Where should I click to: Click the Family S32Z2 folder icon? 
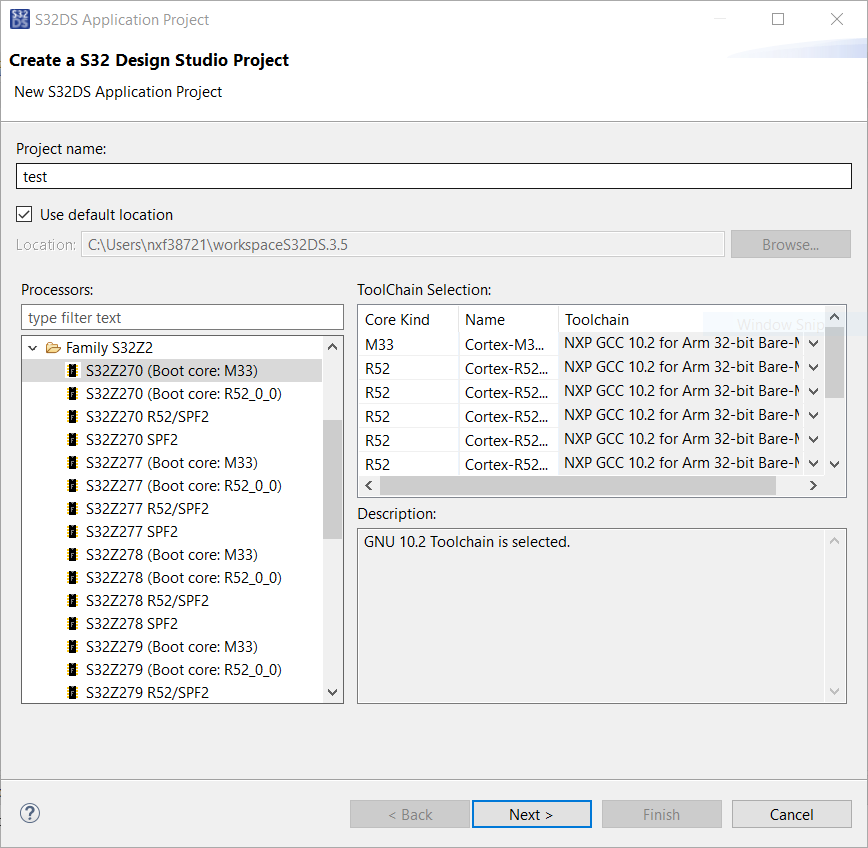click(x=53, y=348)
